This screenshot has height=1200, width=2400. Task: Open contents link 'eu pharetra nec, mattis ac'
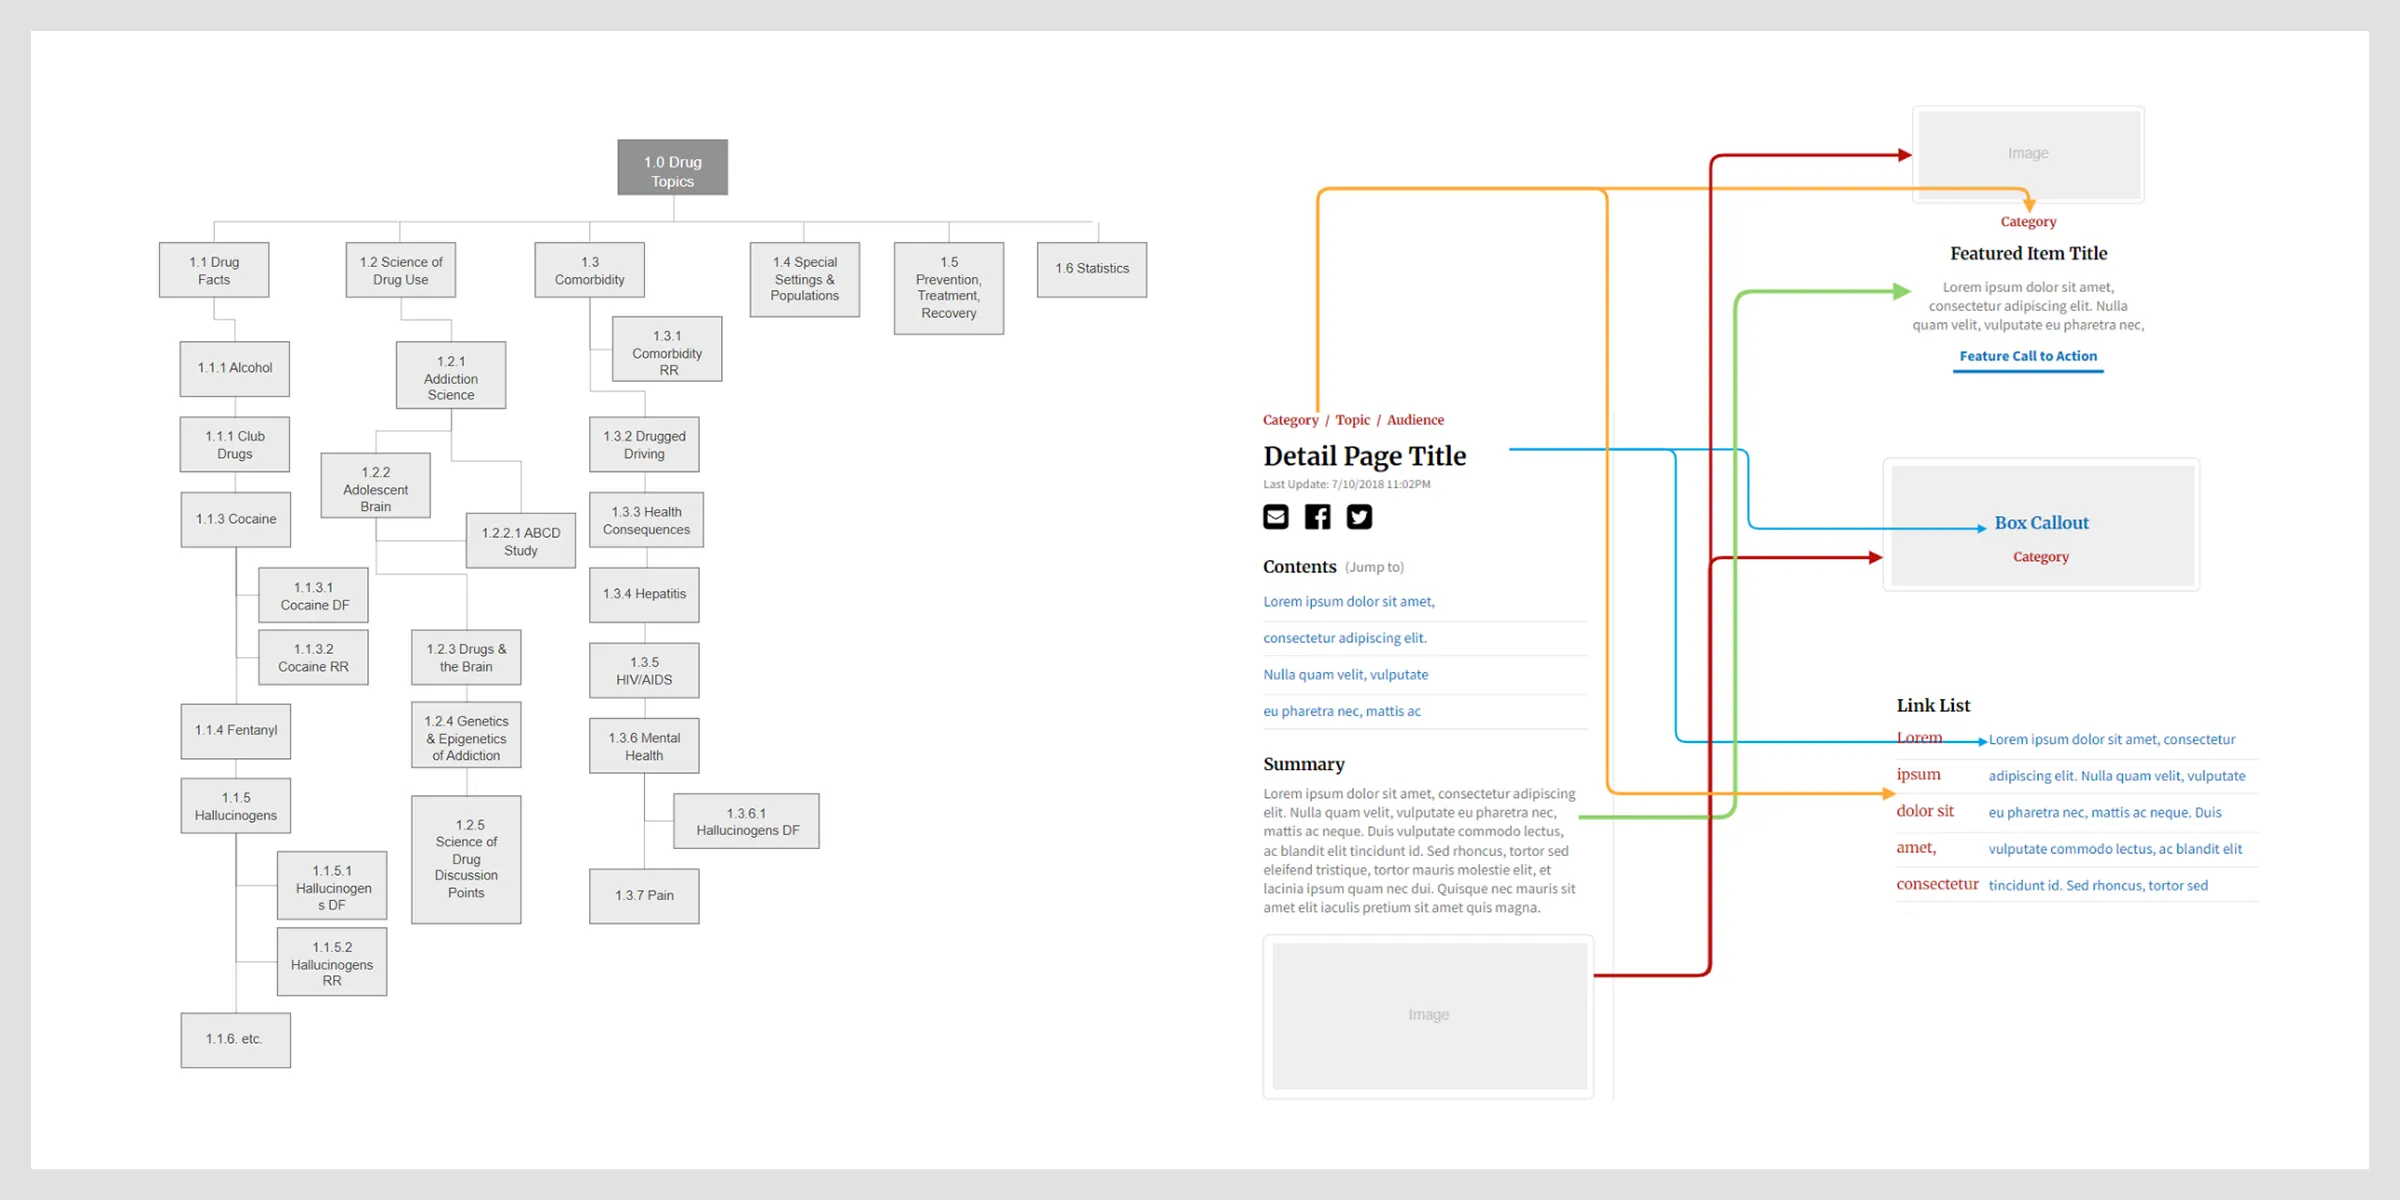1341,710
